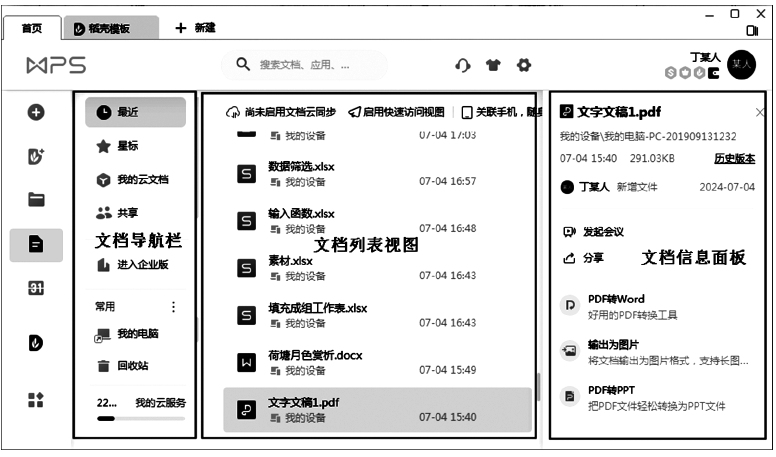Click 尚未启用文档云同步 to enable cloud sync
This screenshot has height=457, width=776.
282,112
